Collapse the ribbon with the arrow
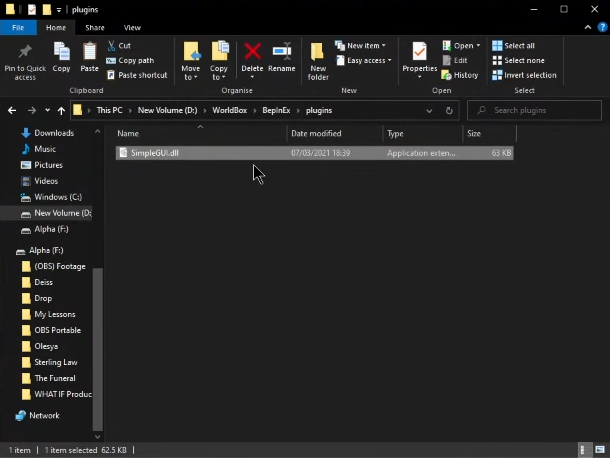The image size is (610, 458). coord(588,27)
